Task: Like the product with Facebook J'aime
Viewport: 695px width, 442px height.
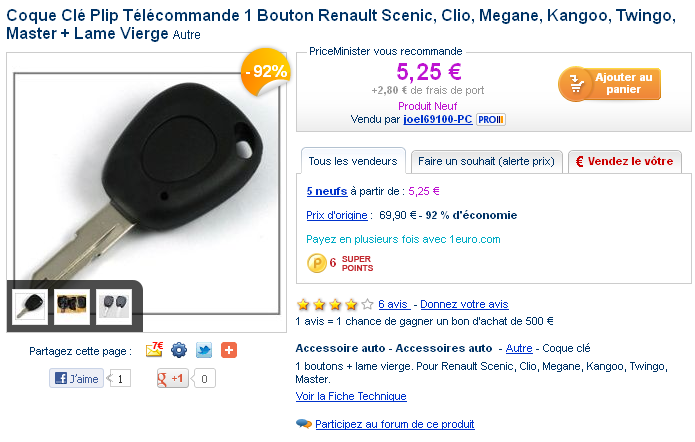Action: click(77, 378)
